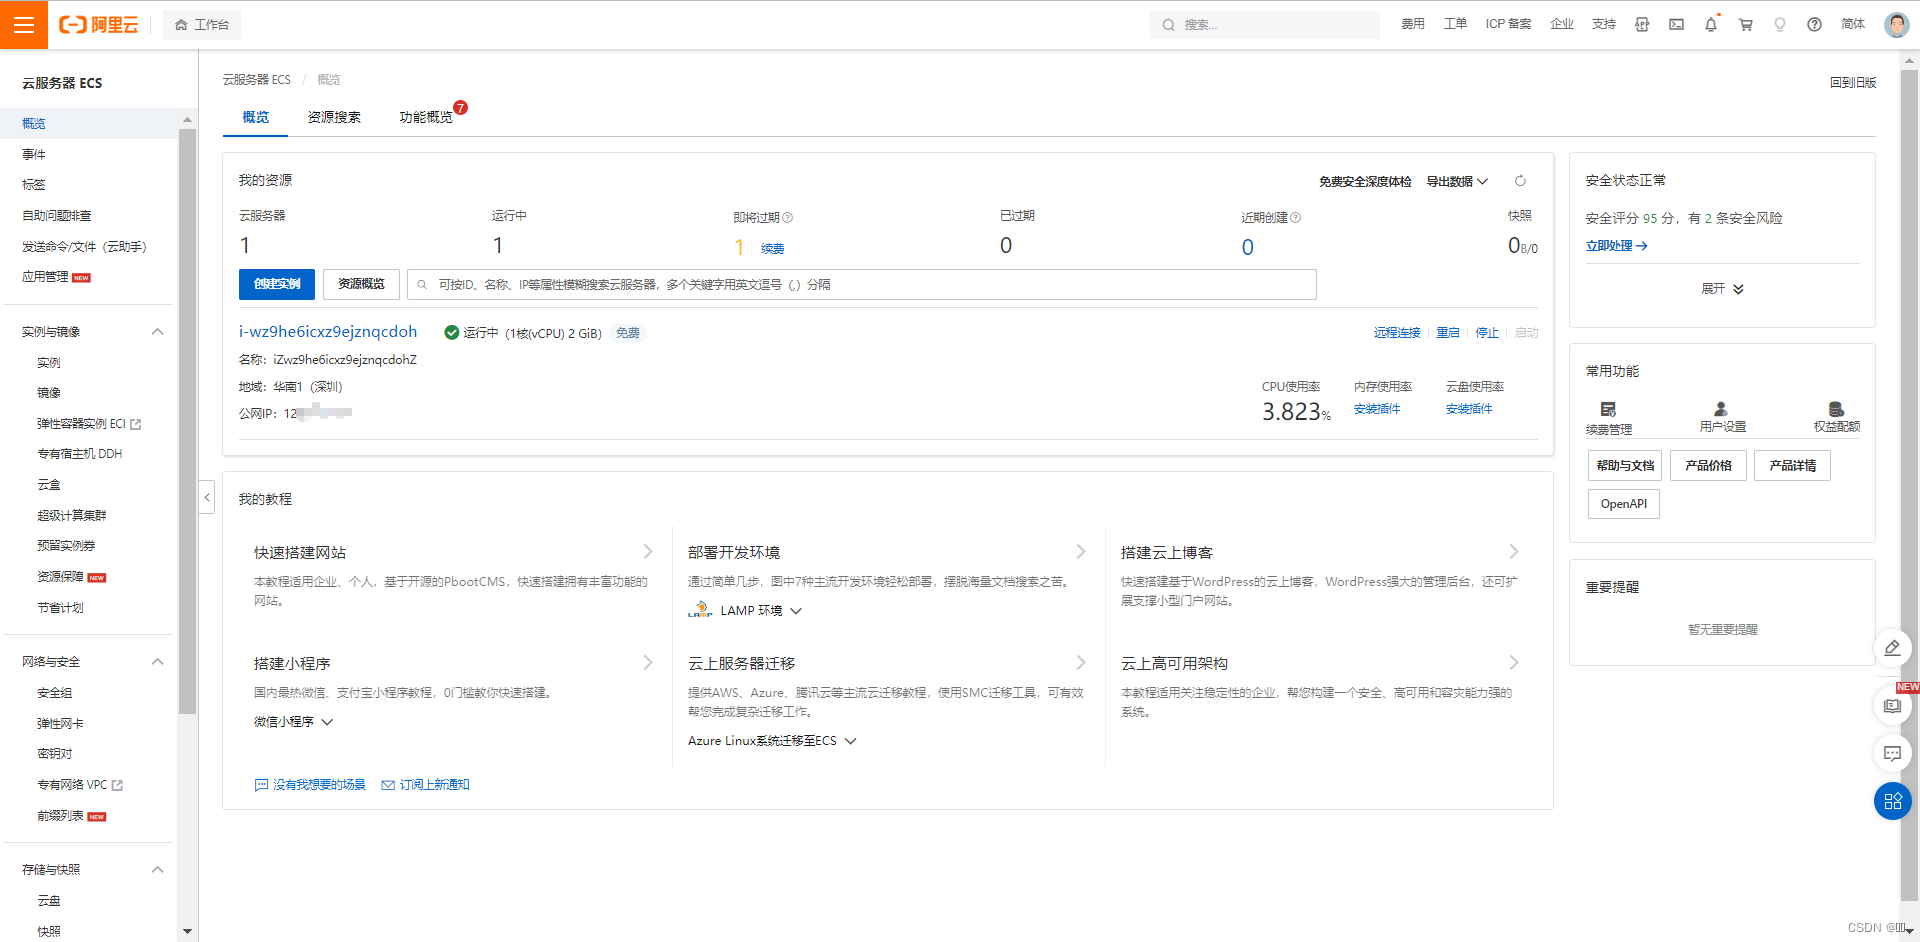Open Azure Linux系统迁移至ECS dropdown
This screenshot has width=1920, height=942.
(x=772, y=741)
